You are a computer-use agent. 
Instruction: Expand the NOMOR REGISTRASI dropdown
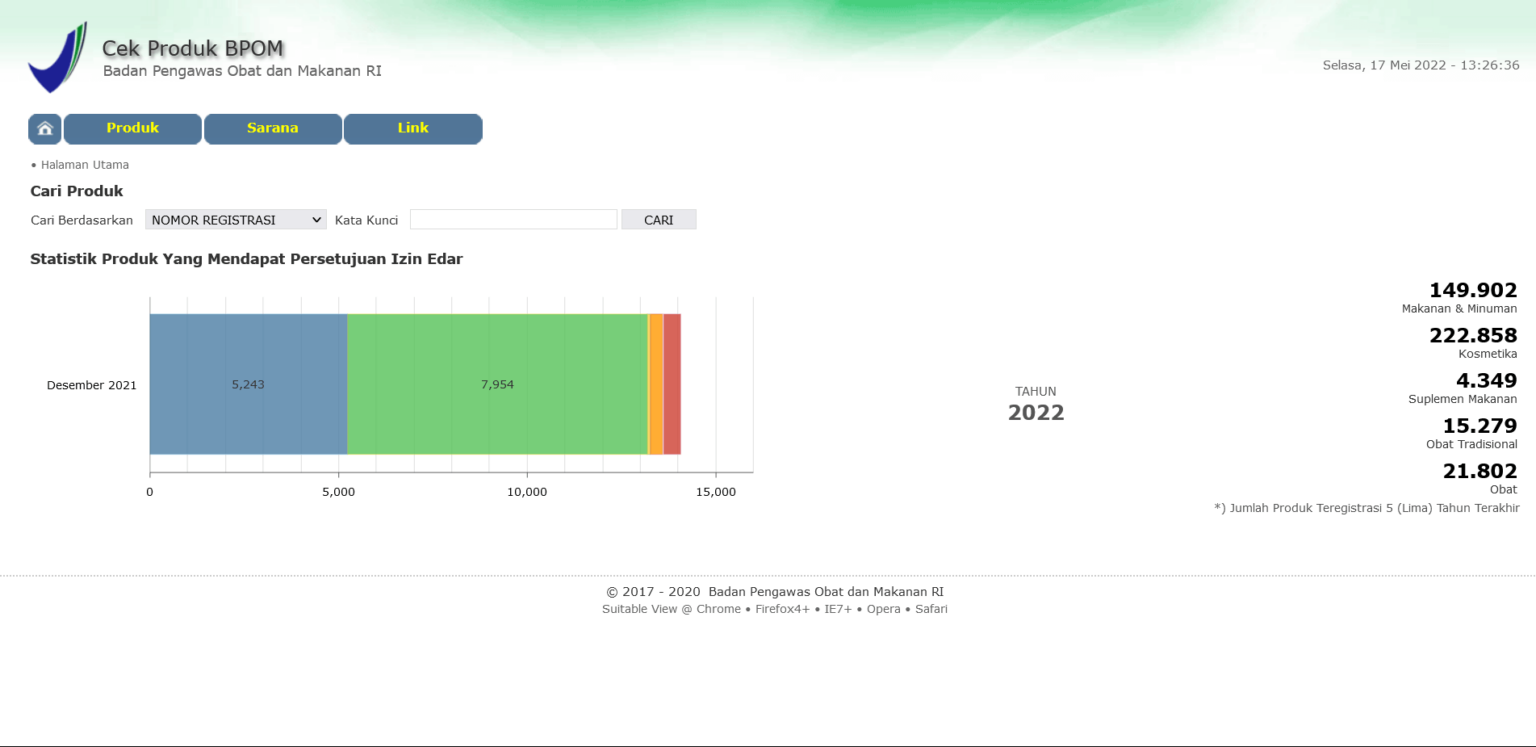click(235, 220)
